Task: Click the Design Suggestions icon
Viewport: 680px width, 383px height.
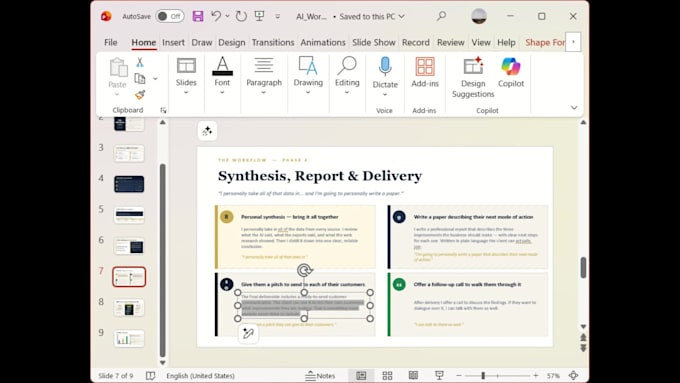Action: pyautogui.click(x=473, y=67)
